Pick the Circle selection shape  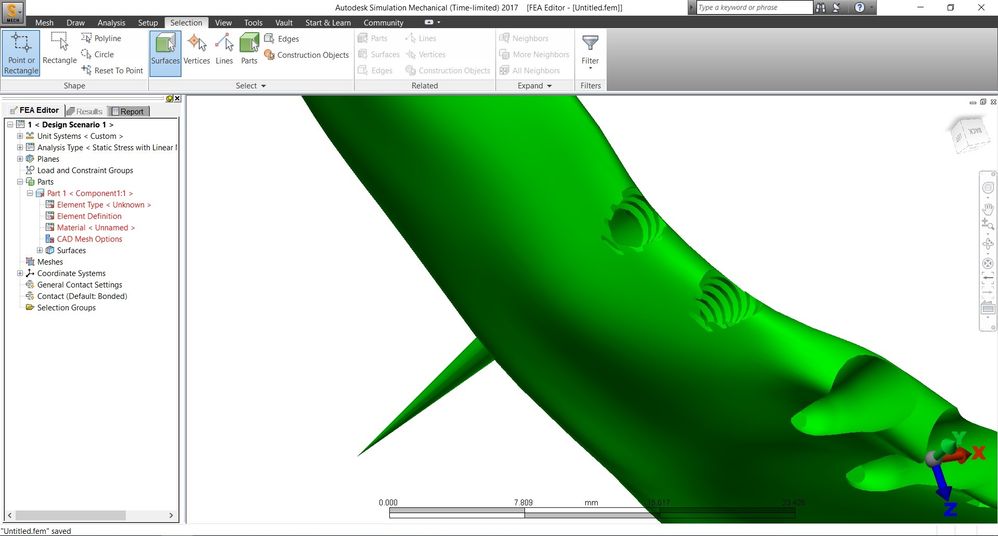coord(97,54)
